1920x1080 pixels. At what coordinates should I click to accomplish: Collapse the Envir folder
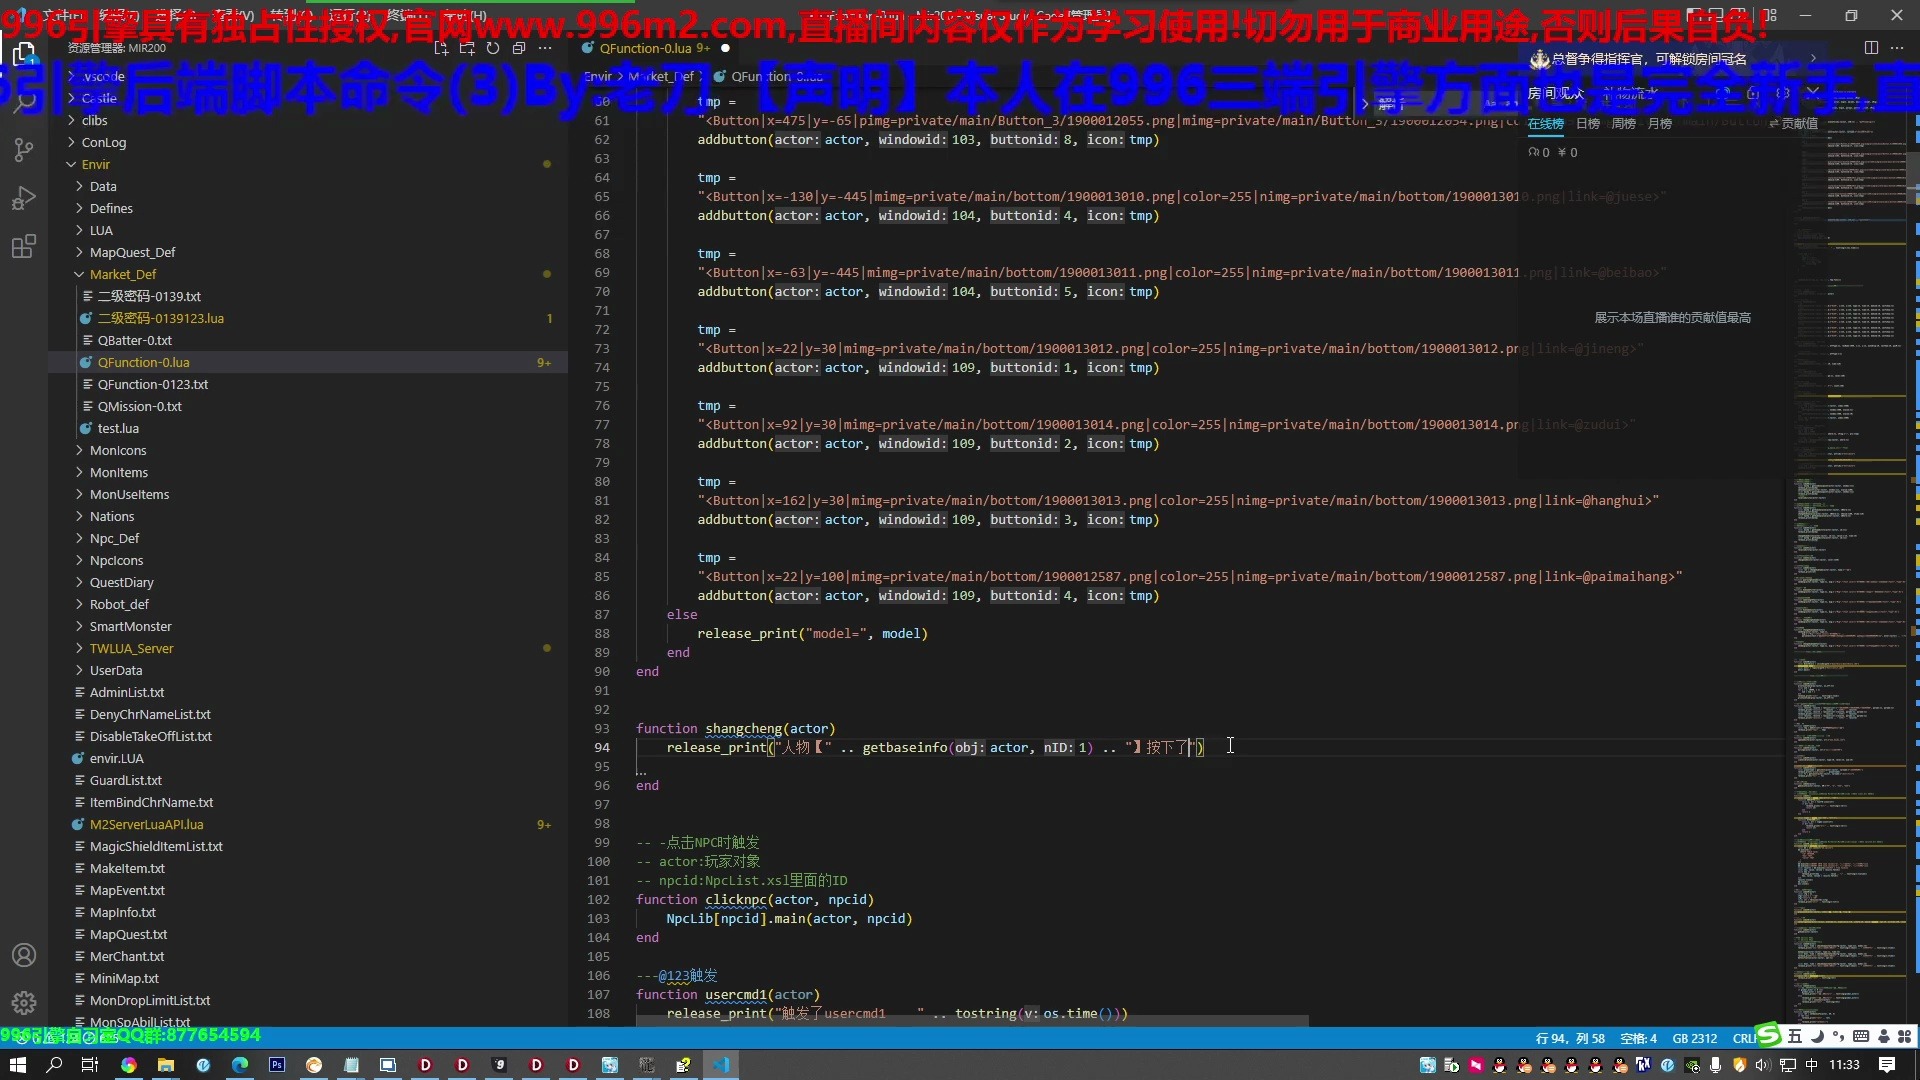tap(95, 164)
